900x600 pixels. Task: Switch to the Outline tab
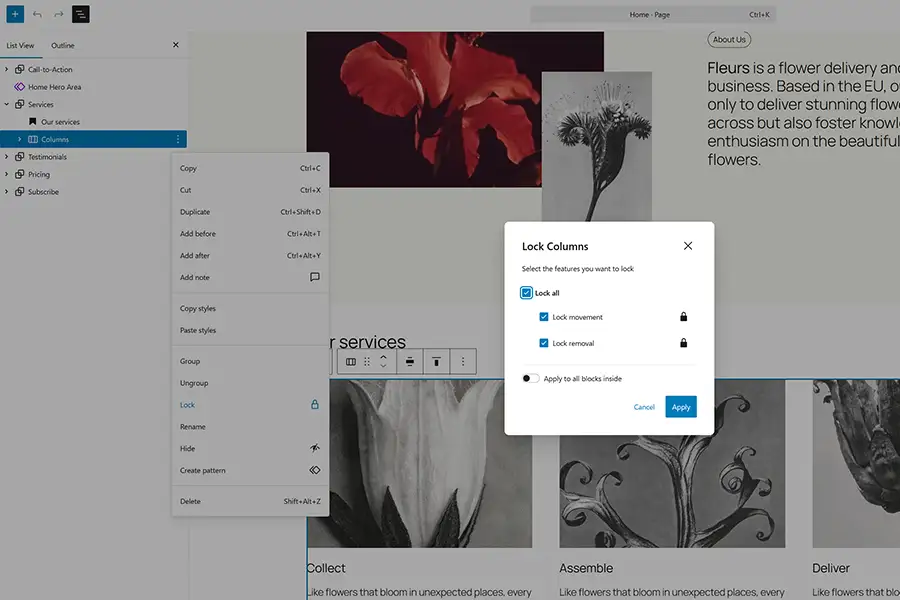point(62,45)
